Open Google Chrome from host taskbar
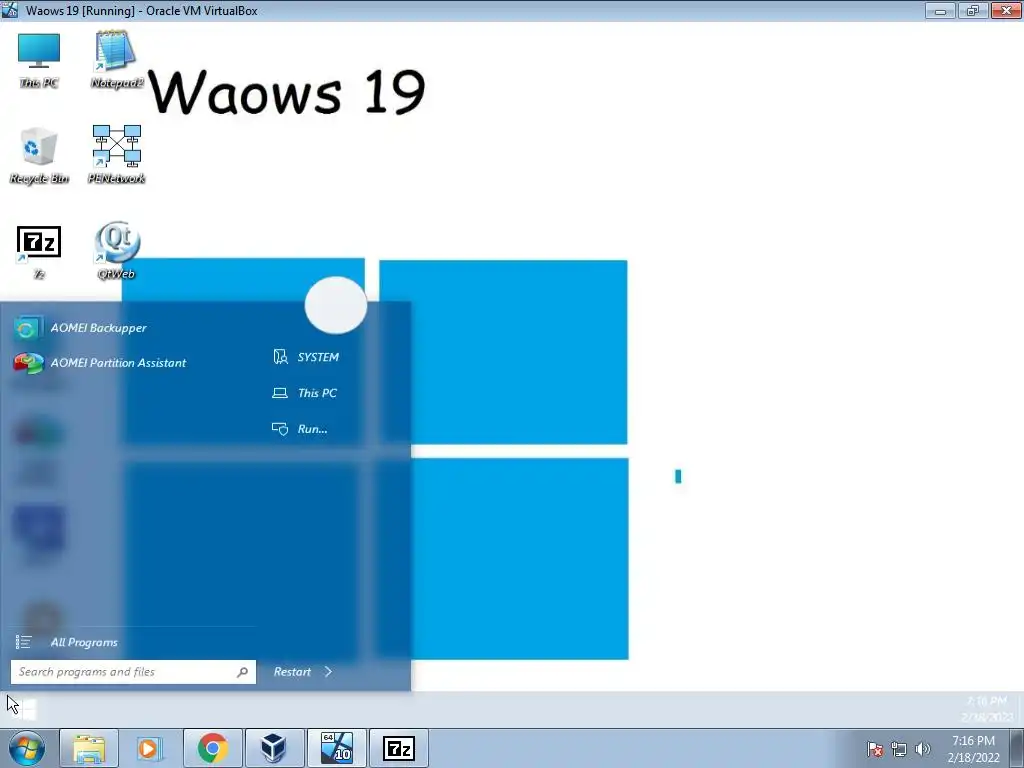 point(212,748)
